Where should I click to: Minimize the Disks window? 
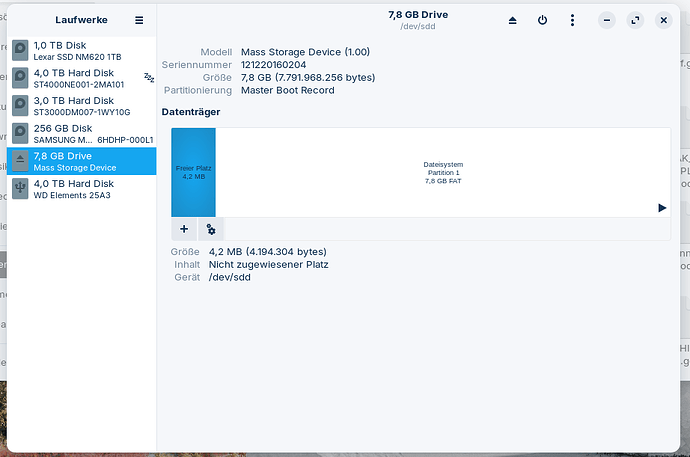click(607, 20)
